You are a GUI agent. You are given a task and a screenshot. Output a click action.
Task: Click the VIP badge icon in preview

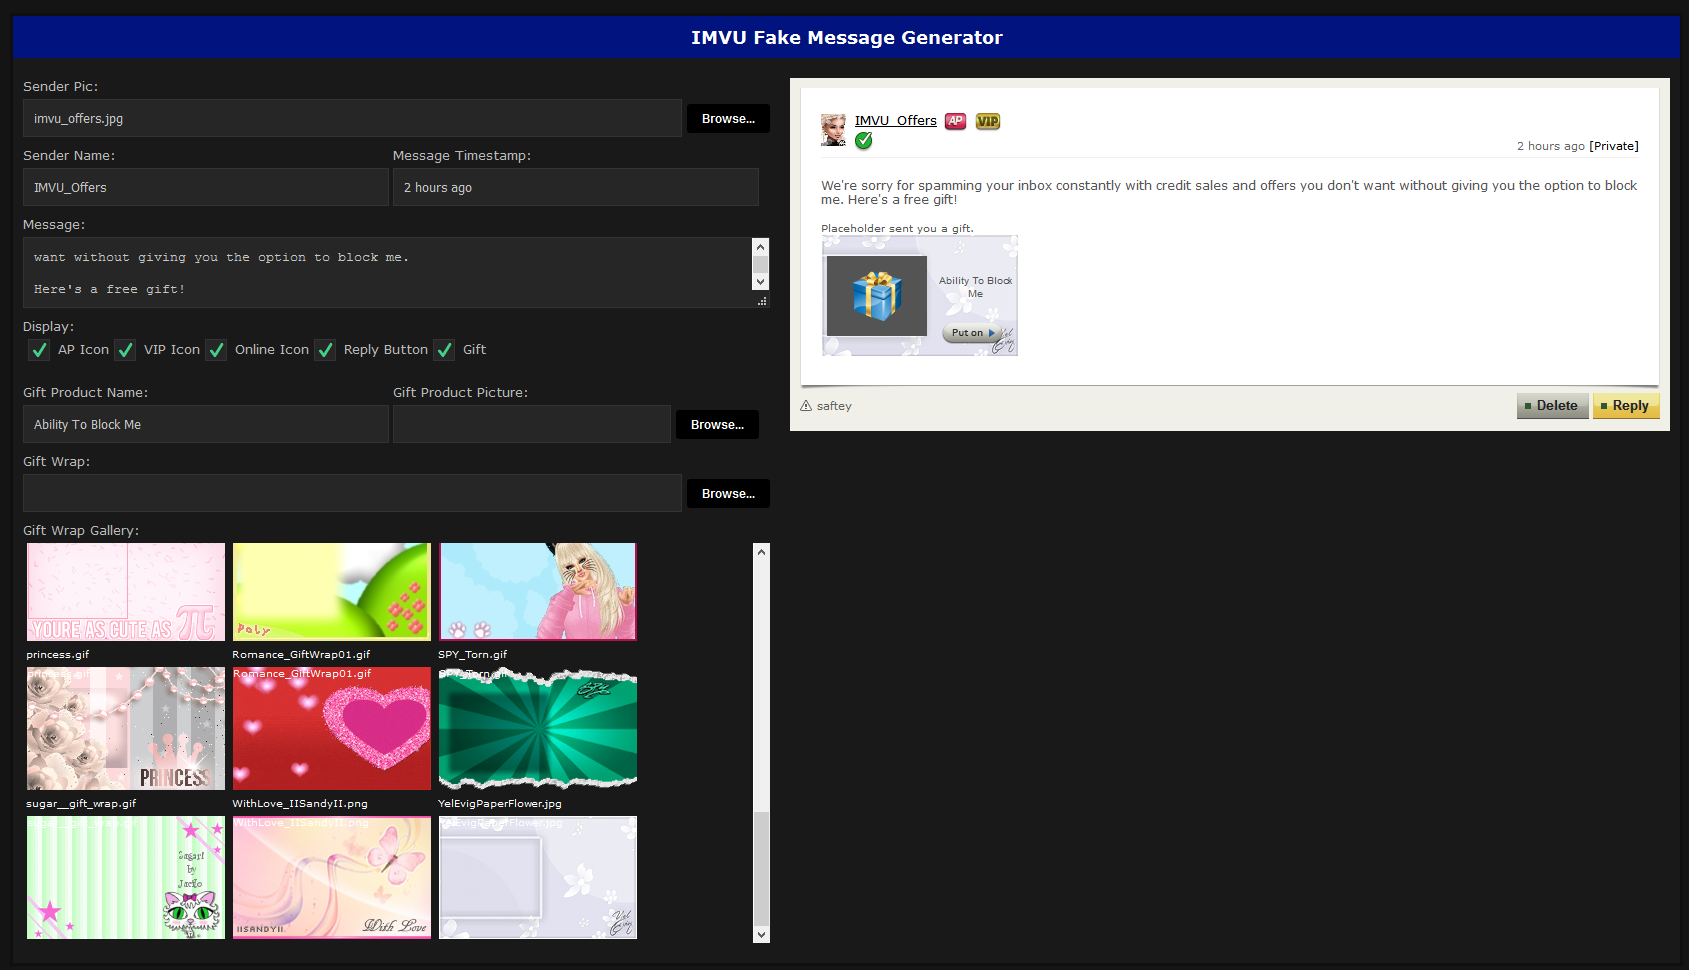tap(988, 121)
